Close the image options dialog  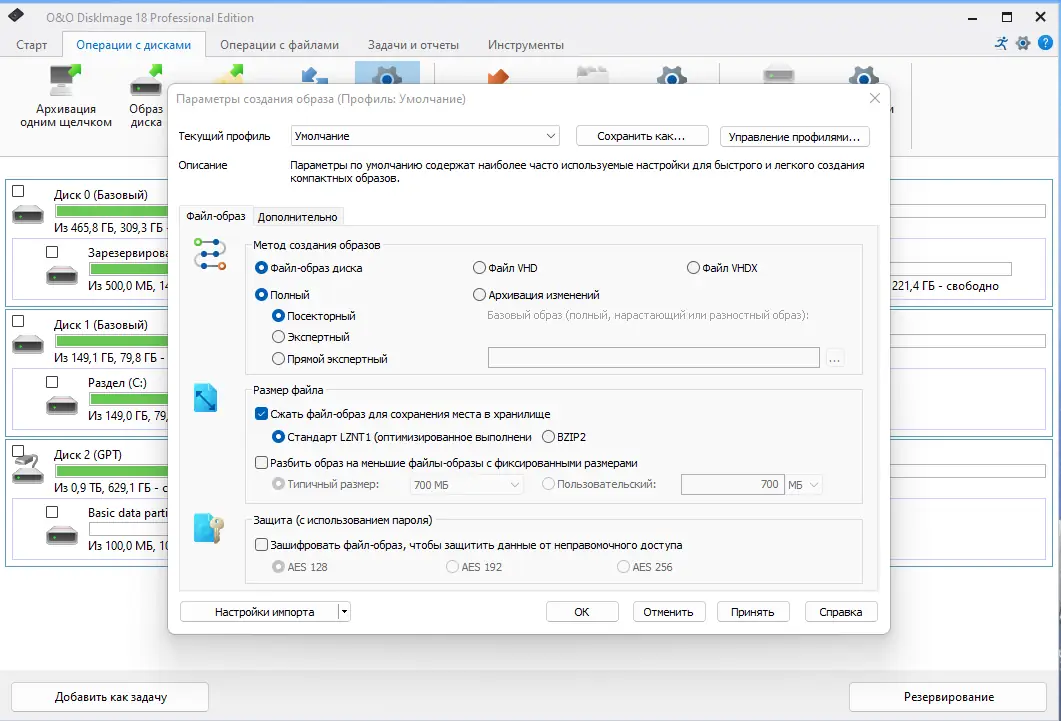[x=874, y=98]
